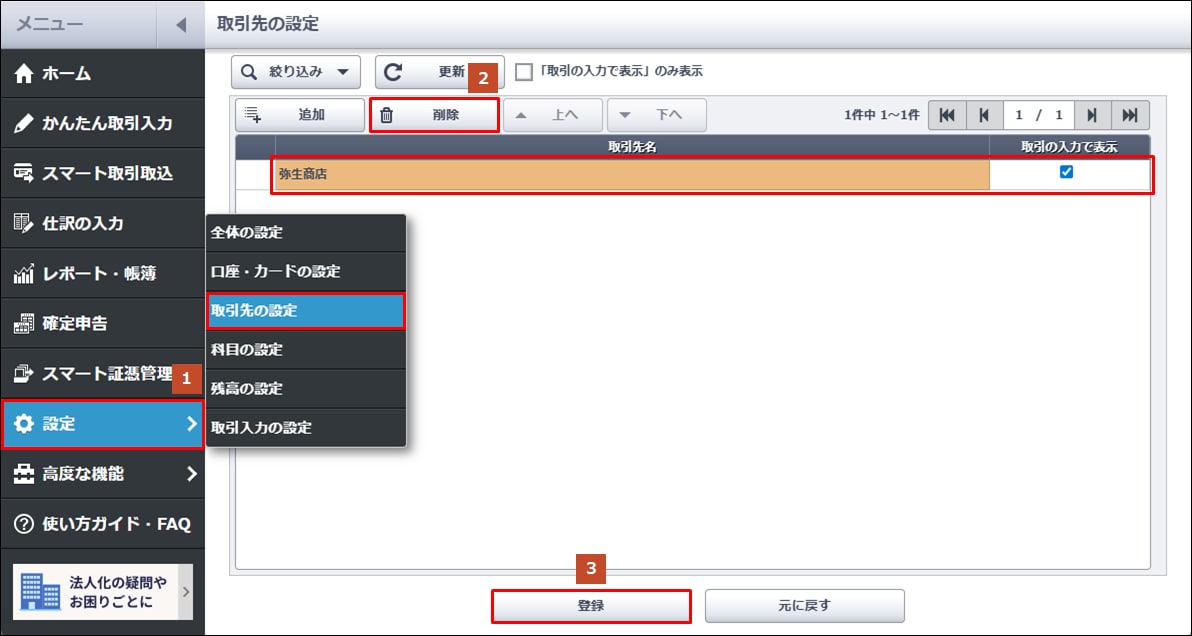Click the 取引の入力で表示 column header
This screenshot has width=1192, height=636.
click(x=1070, y=147)
